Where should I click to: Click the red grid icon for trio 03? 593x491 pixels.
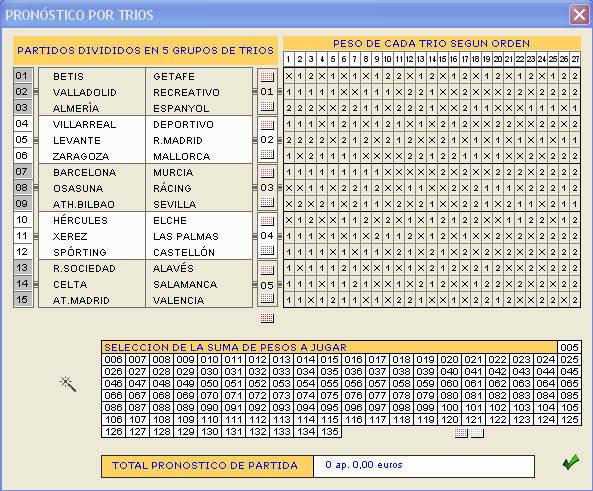point(267,173)
